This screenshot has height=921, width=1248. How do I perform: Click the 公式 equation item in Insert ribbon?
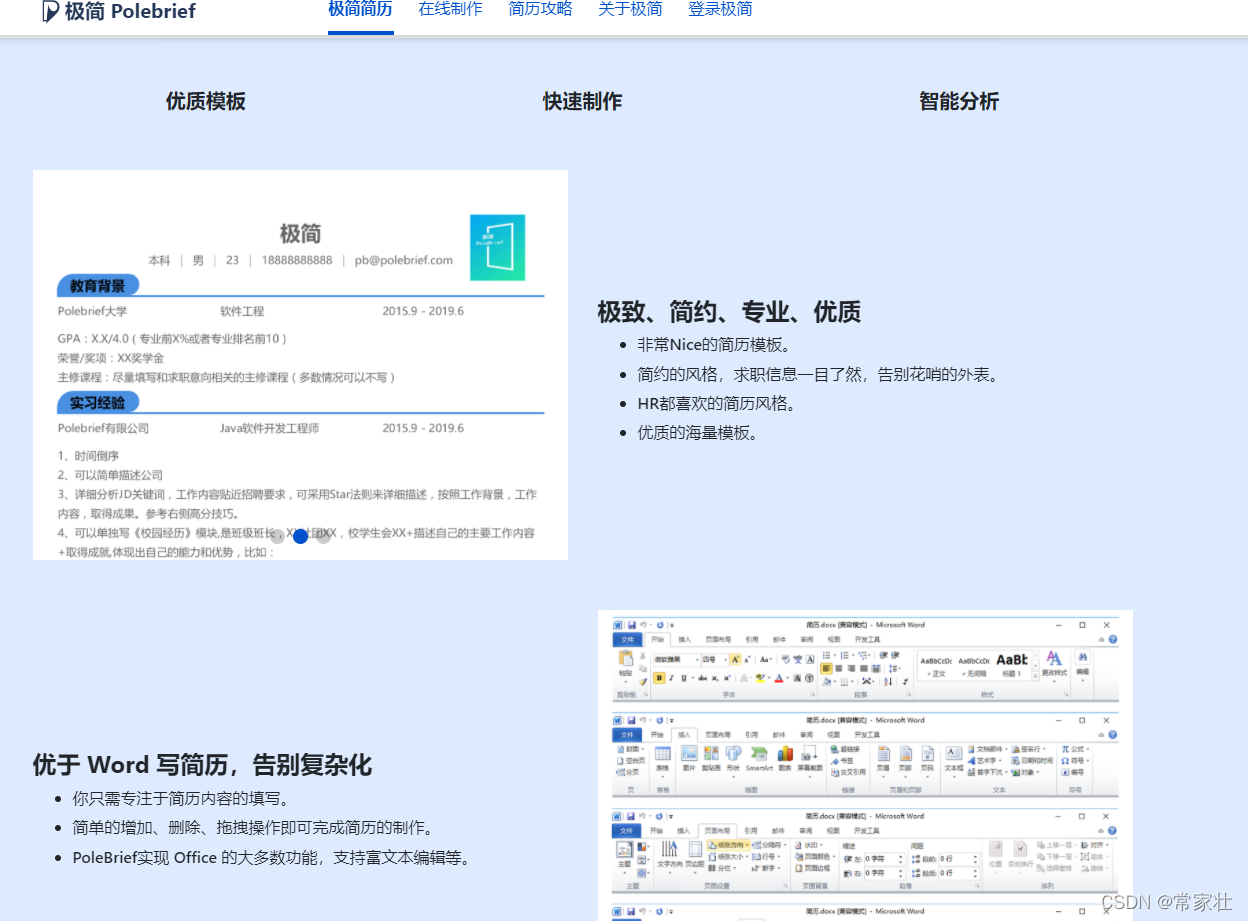1075,749
